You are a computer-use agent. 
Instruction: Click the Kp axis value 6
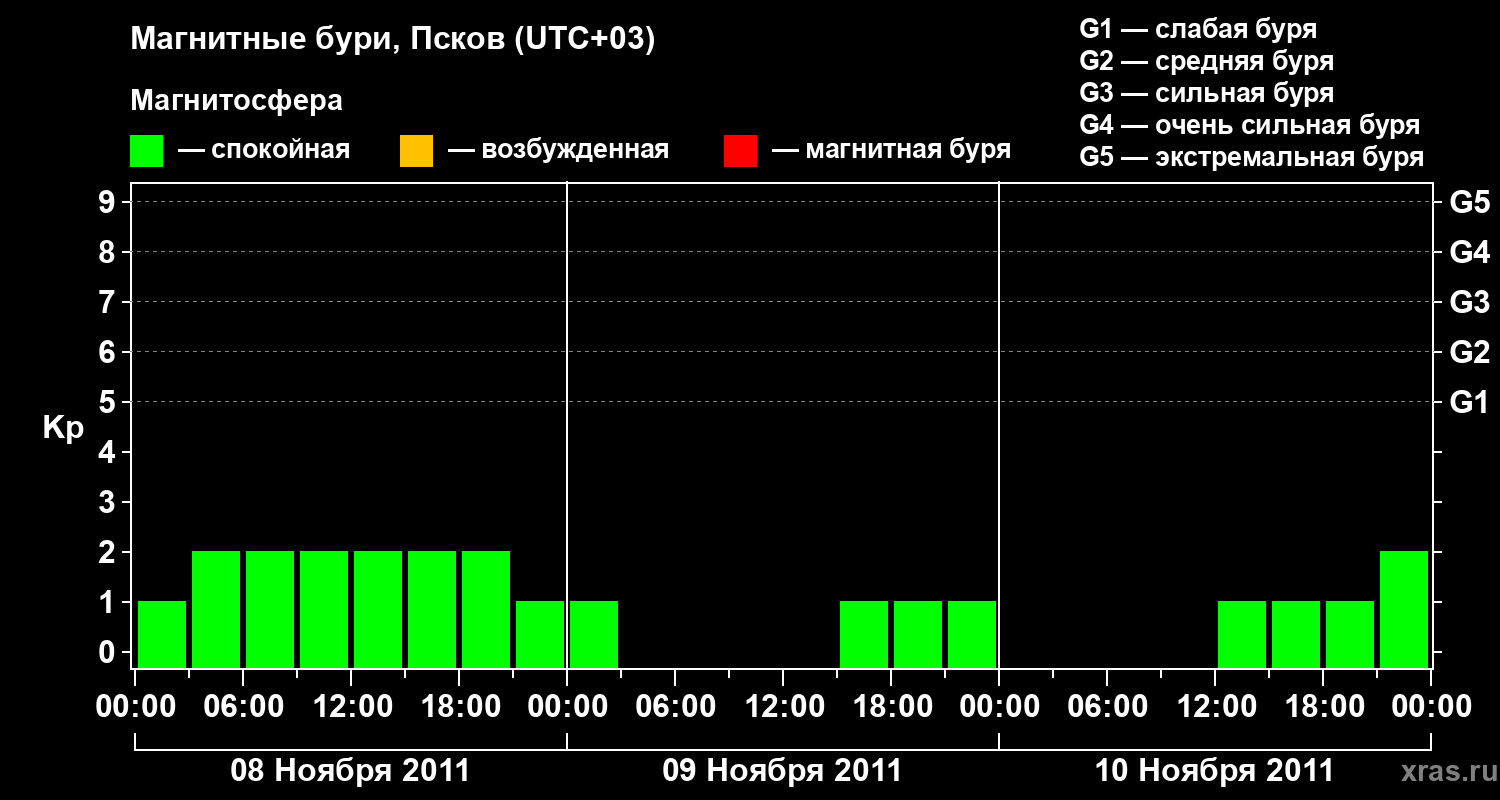[109, 353]
